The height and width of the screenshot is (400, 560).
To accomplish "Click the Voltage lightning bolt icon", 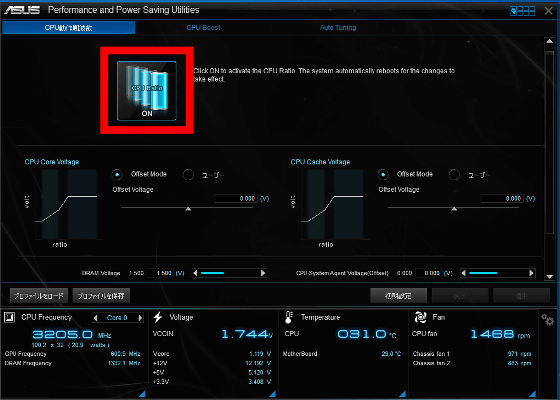I will [x=158, y=317].
